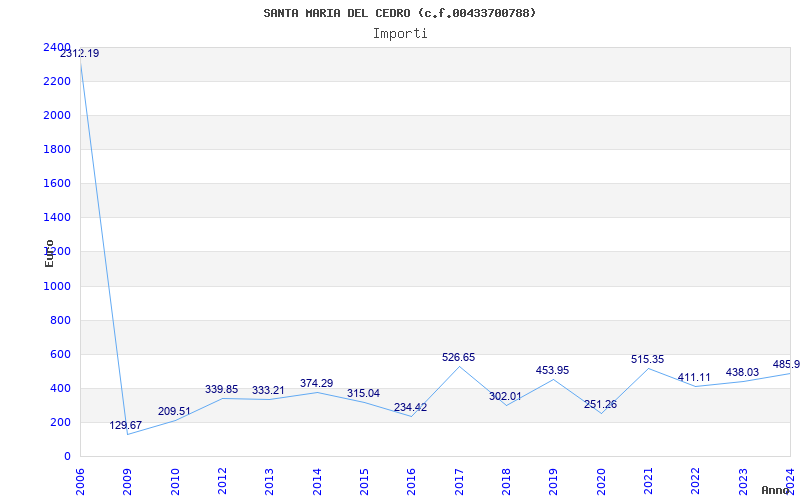800x500 pixels.
Task: Select the 234.42 value for 2016
Action: pyautogui.click(x=410, y=407)
